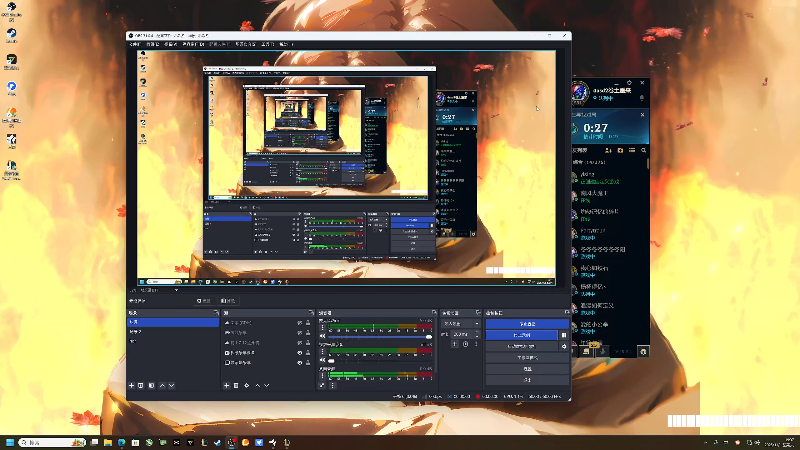This screenshot has width=800, height=450.
Task: Open notifications bell in the League client header
Action: pyautogui.click(x=642, y=97)
